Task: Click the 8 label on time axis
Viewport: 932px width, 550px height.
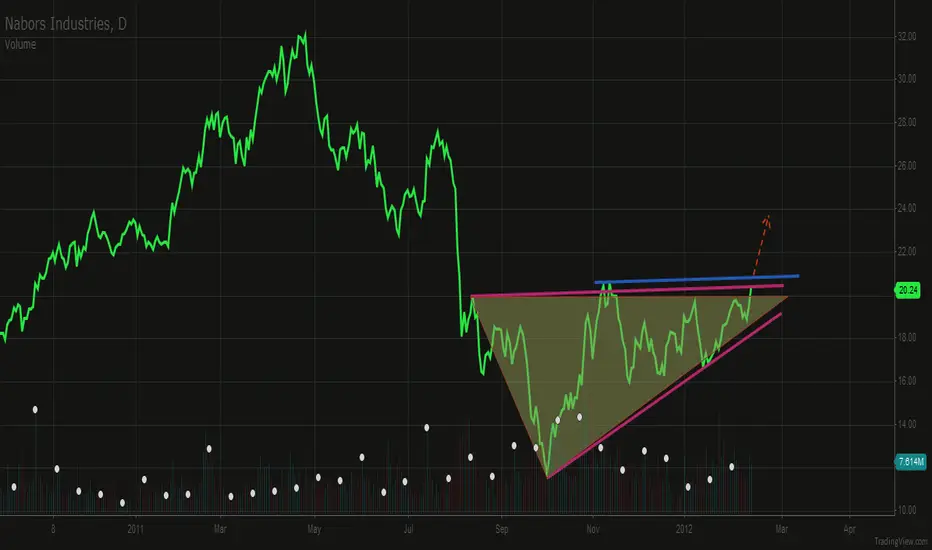Action: click(x=53, y=529)
